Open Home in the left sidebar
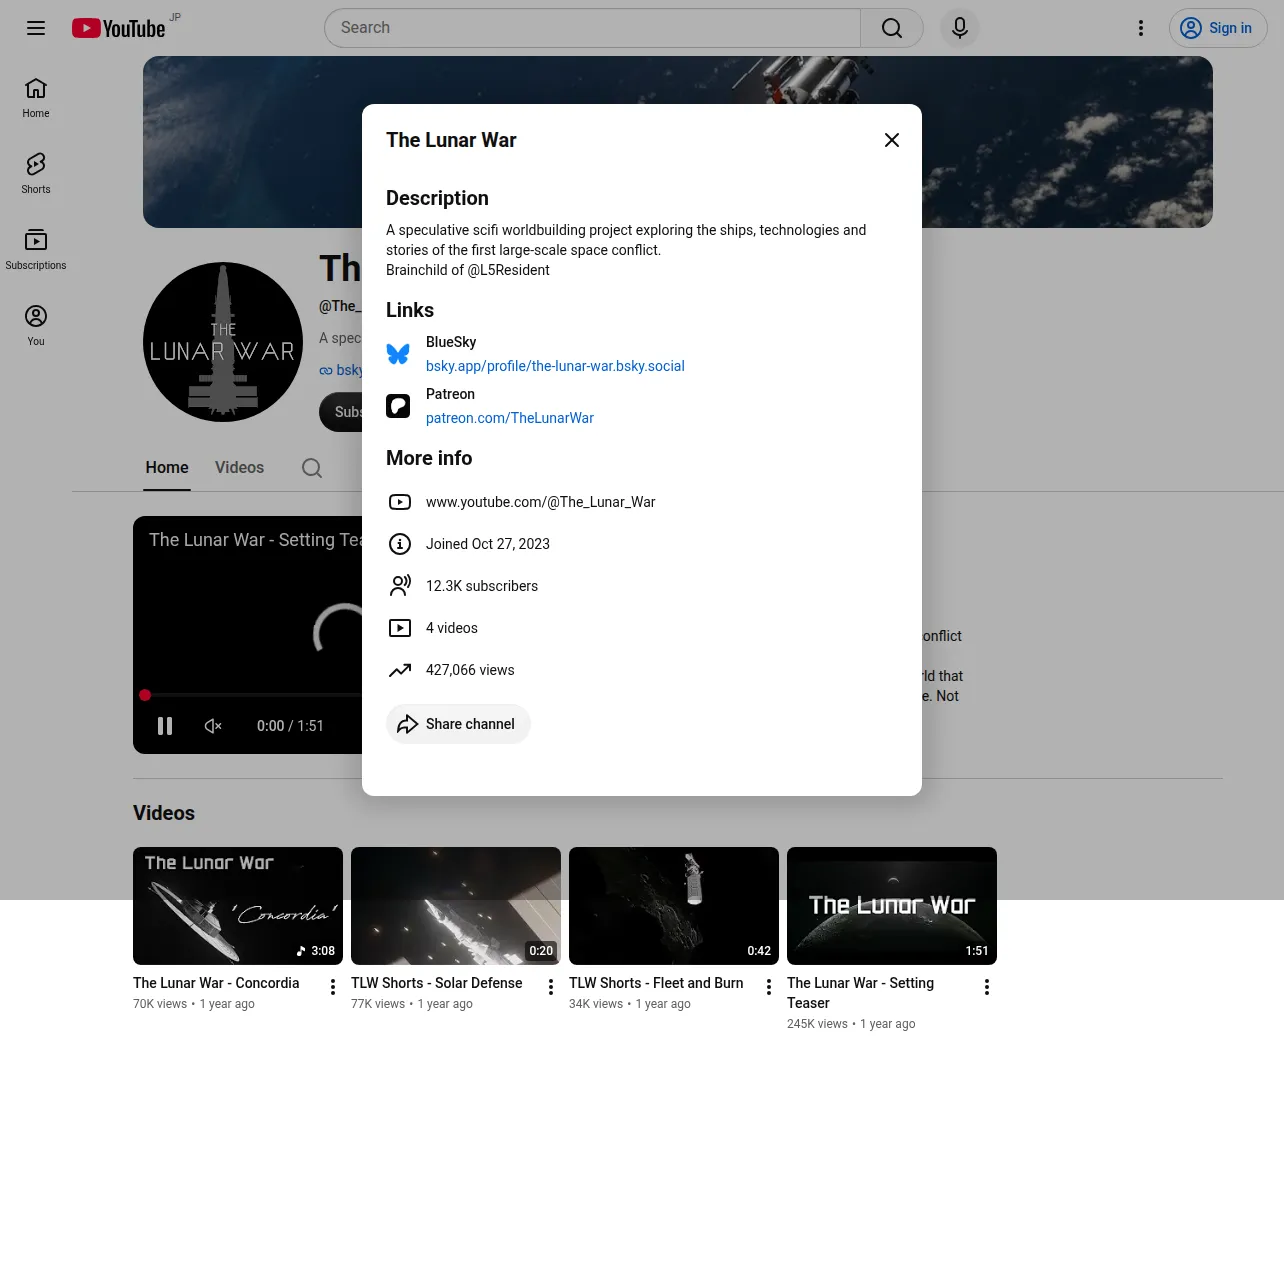This screenshot has height=1288, width=1284. click(36, 98)
